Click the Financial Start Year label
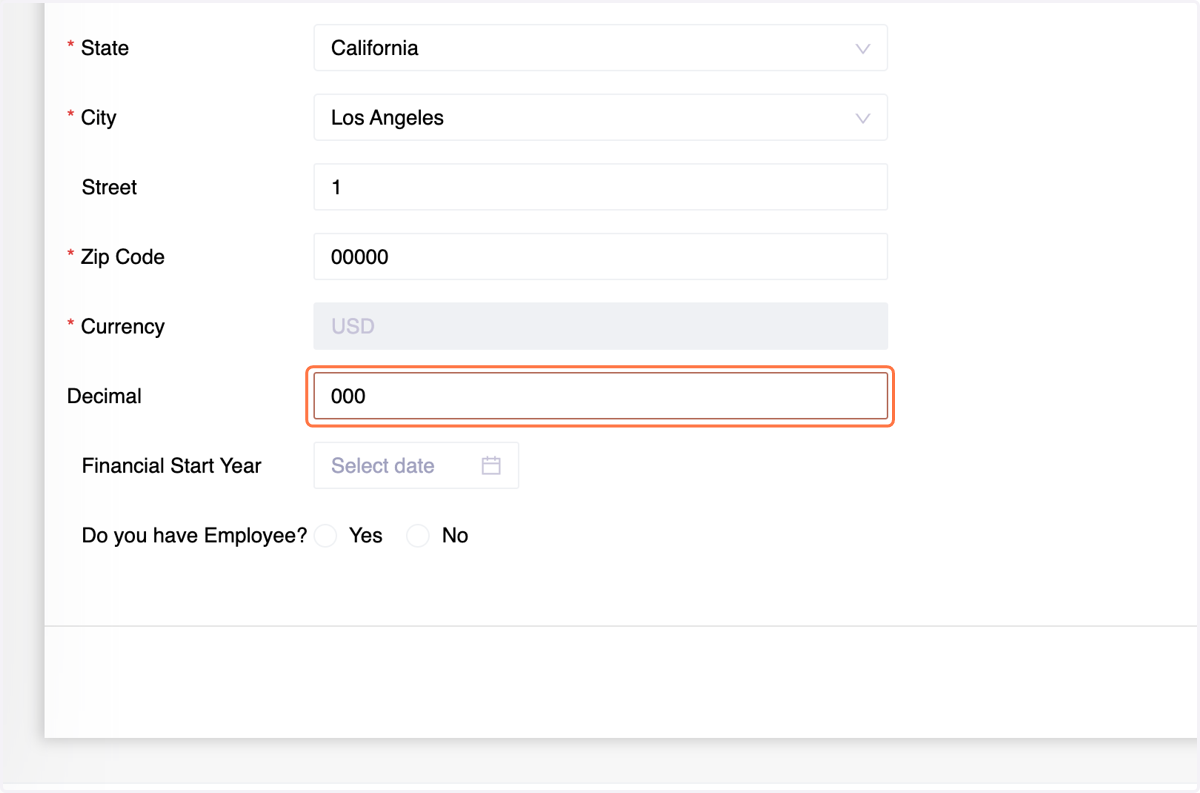 coord(172,466)
